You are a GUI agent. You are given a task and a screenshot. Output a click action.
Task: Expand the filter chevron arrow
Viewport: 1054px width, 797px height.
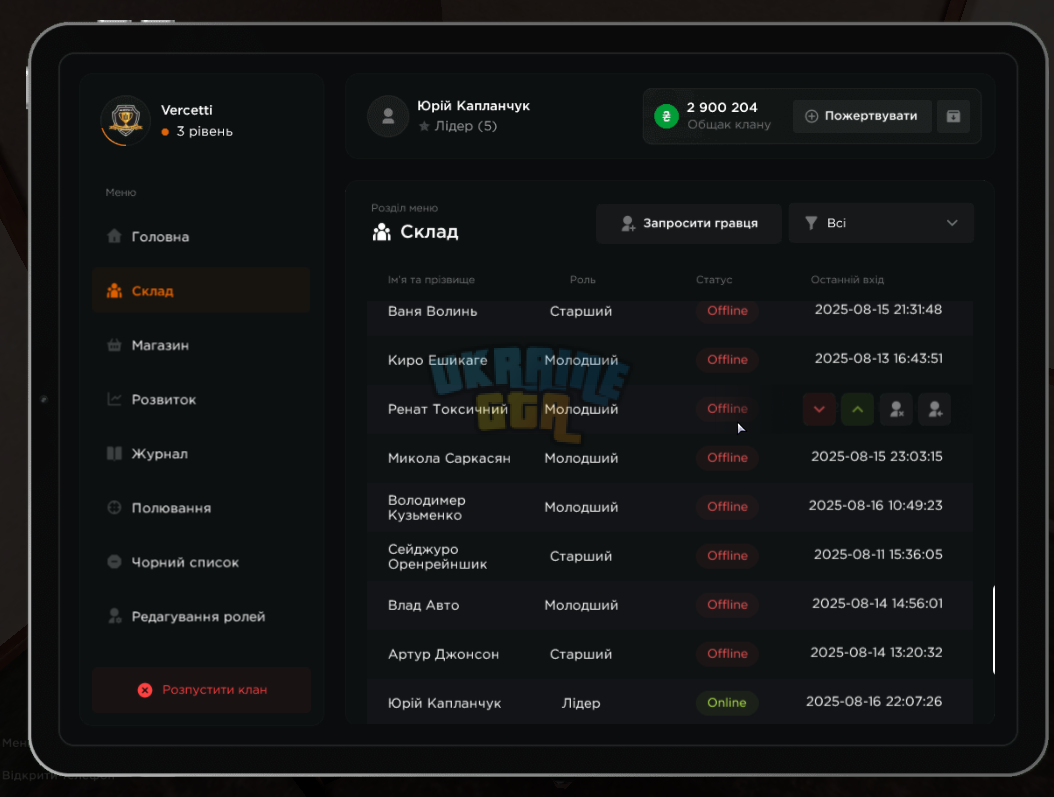coord(952,223)
